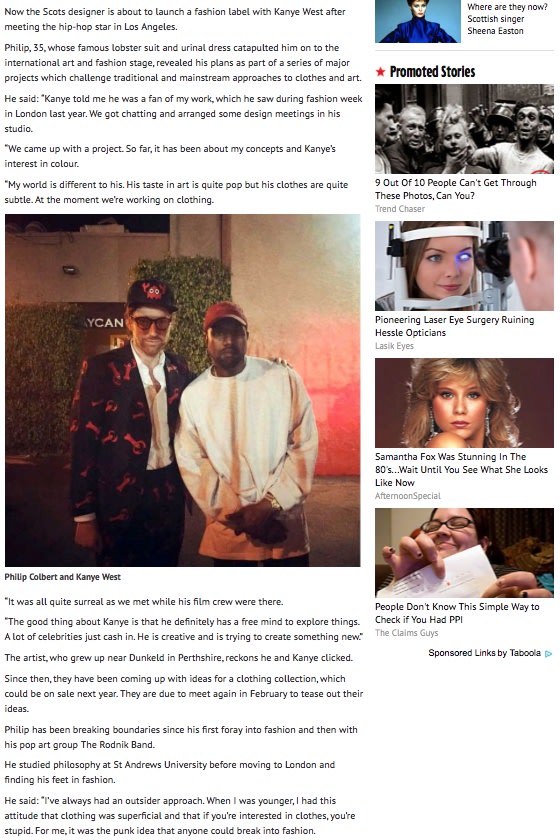Image resolution: width=560 pixels, height=840 pixels.
Task: Open 'People Don't Know This Simple Way' link
Action: coord(457,613)
